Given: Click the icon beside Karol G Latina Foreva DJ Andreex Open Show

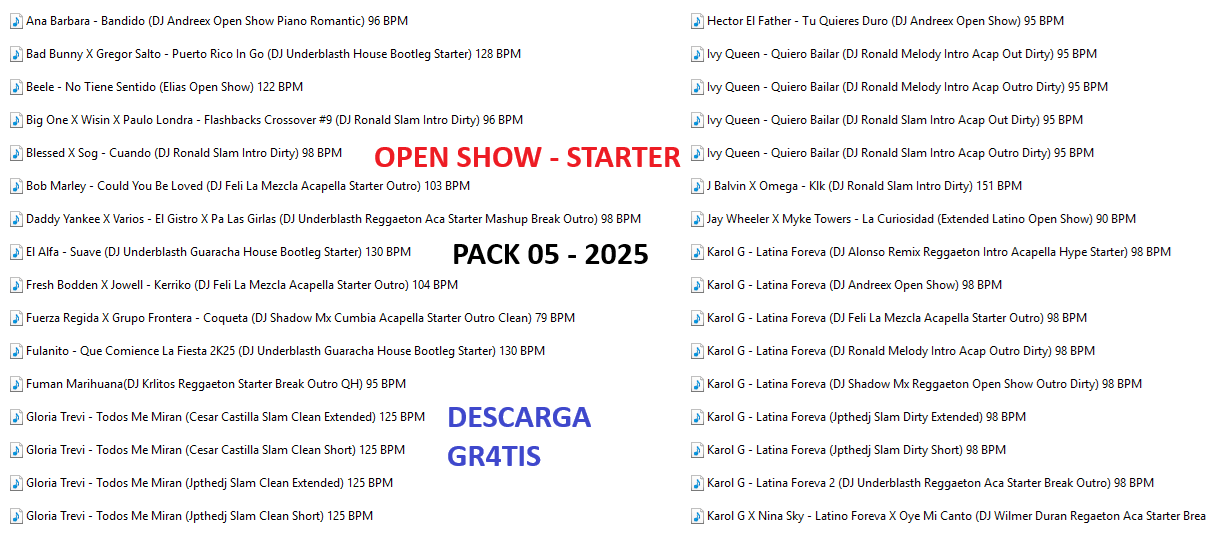Looking at the screenshot, I should tap(697, 285).
